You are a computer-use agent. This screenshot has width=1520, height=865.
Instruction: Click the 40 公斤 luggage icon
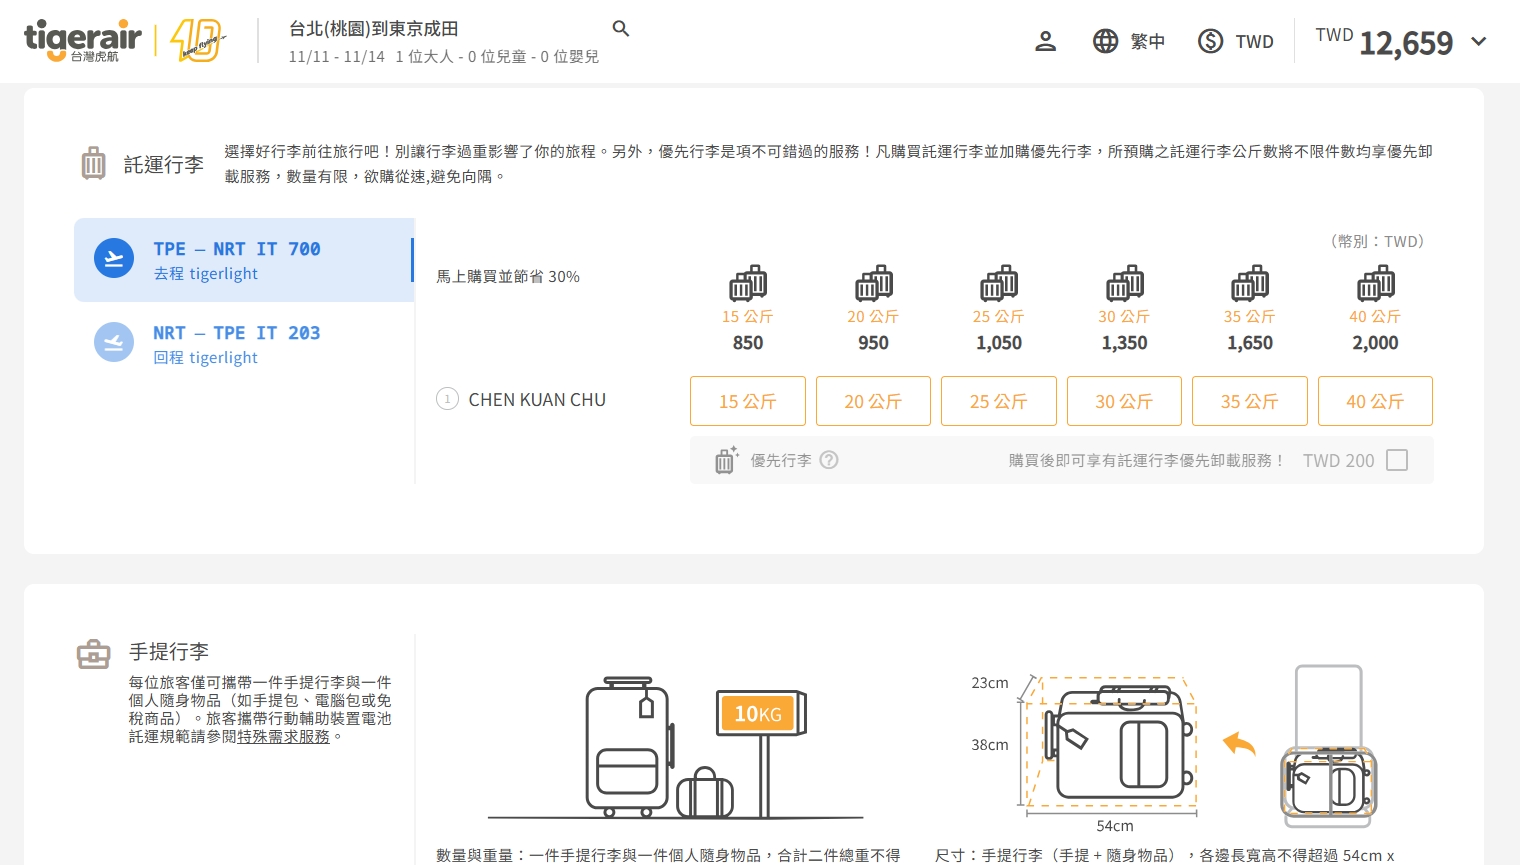coord(1375,284)
